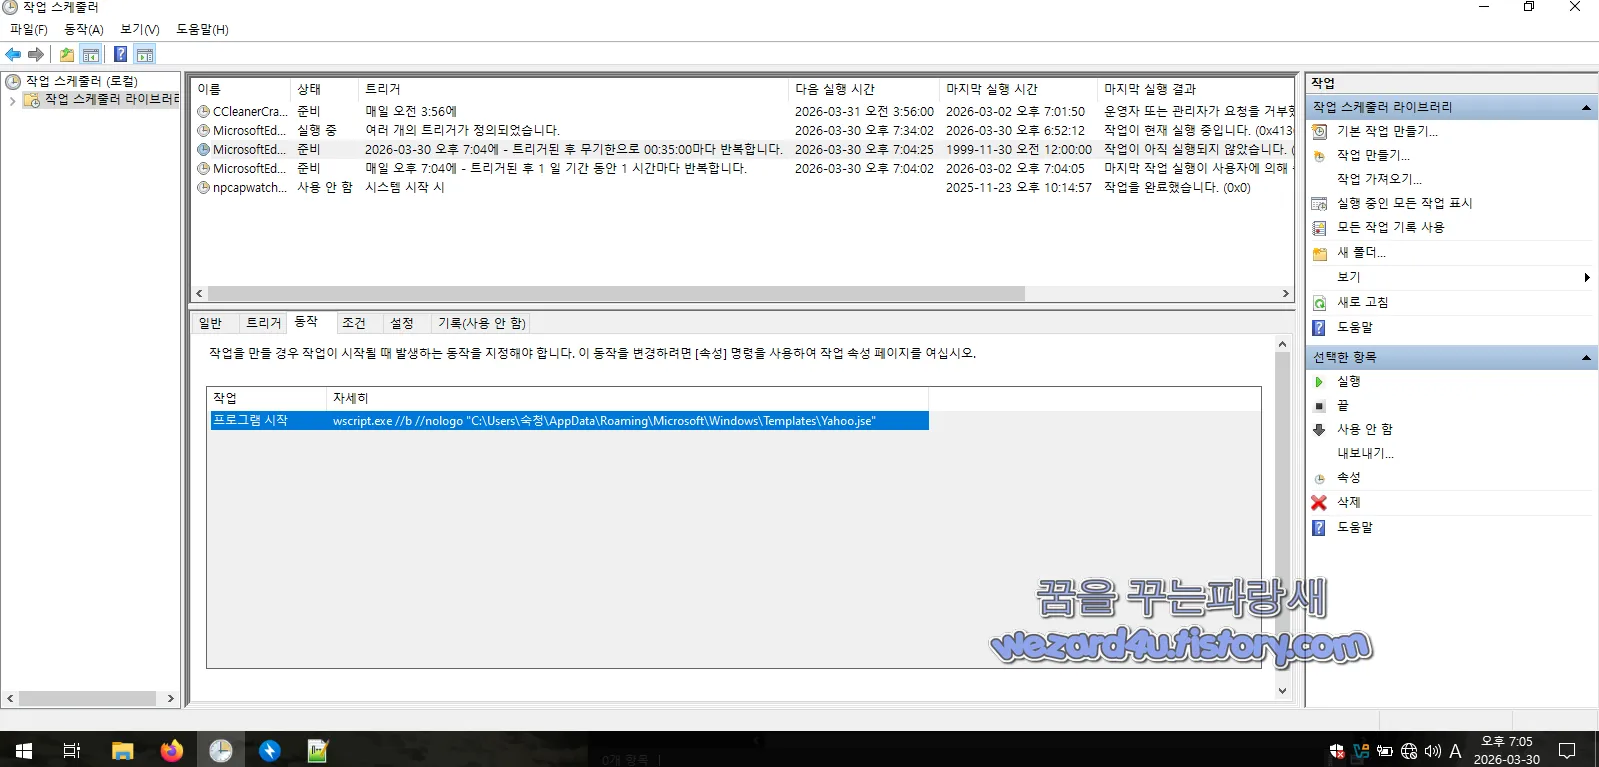1599x767 pixels.
Task: Click the Up one level folder toolbar icon
Action: point(67,54)
